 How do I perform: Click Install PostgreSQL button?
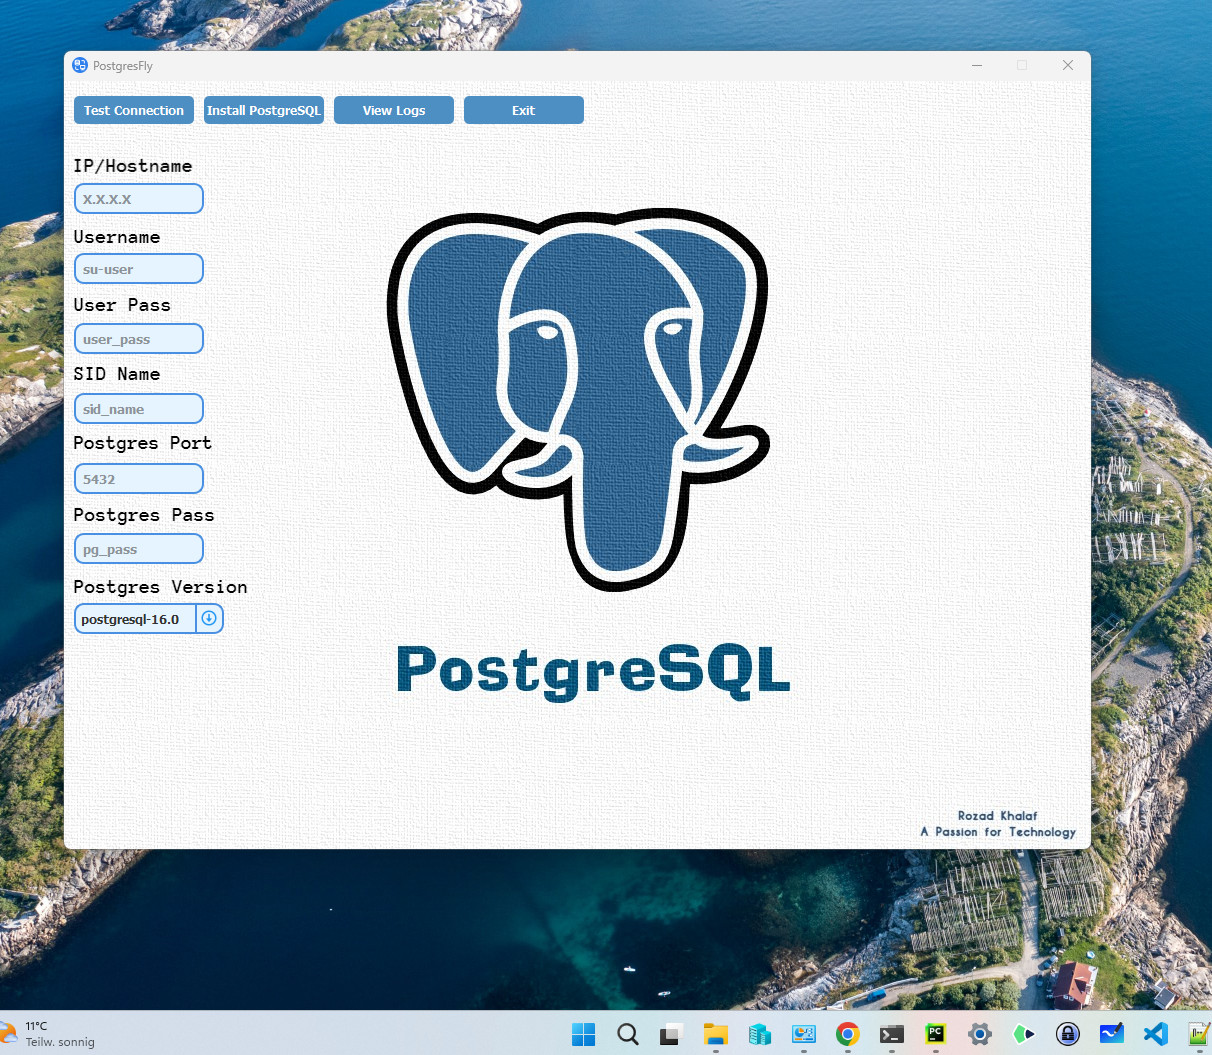coord(264,110)
